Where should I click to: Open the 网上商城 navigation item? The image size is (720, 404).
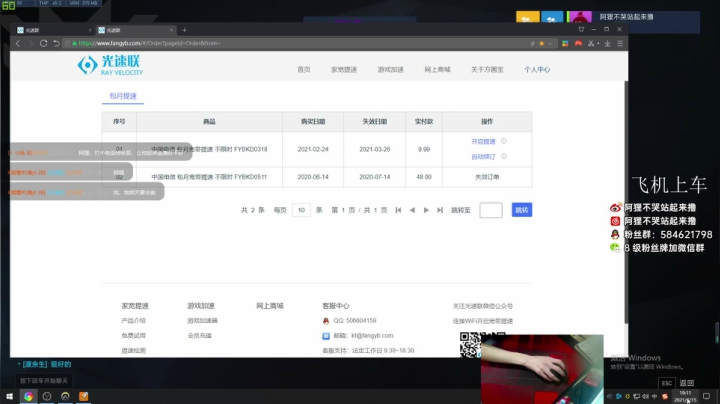[x=437, y=70]
